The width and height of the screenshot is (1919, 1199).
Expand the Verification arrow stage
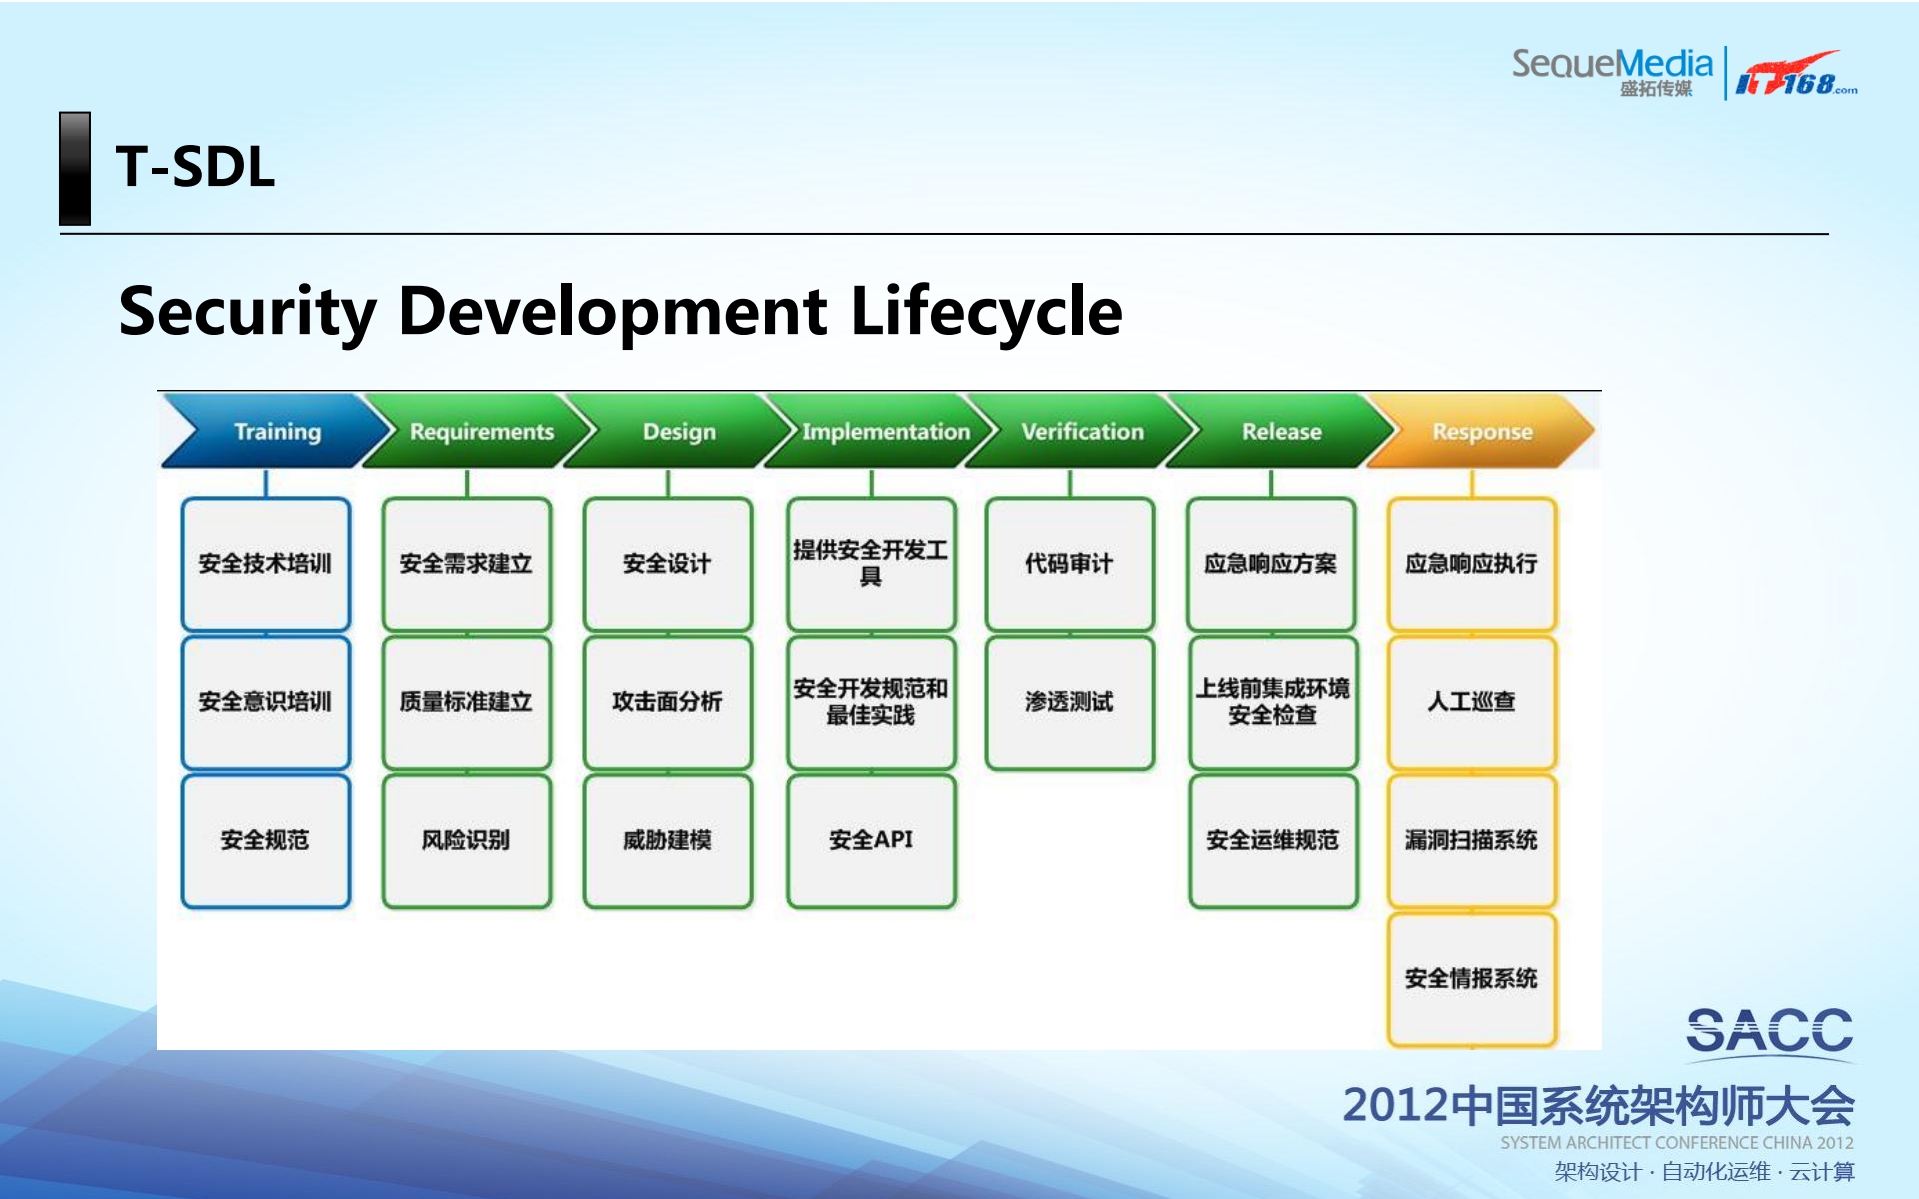(1082, 432)
